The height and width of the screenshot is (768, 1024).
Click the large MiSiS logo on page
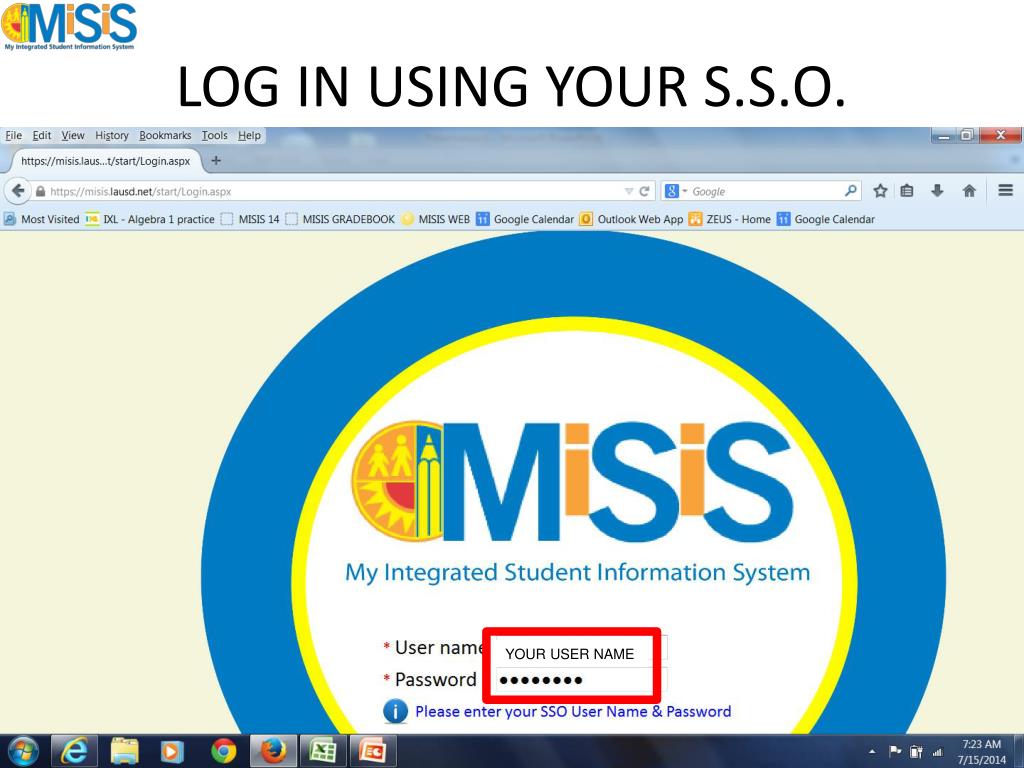572,481
